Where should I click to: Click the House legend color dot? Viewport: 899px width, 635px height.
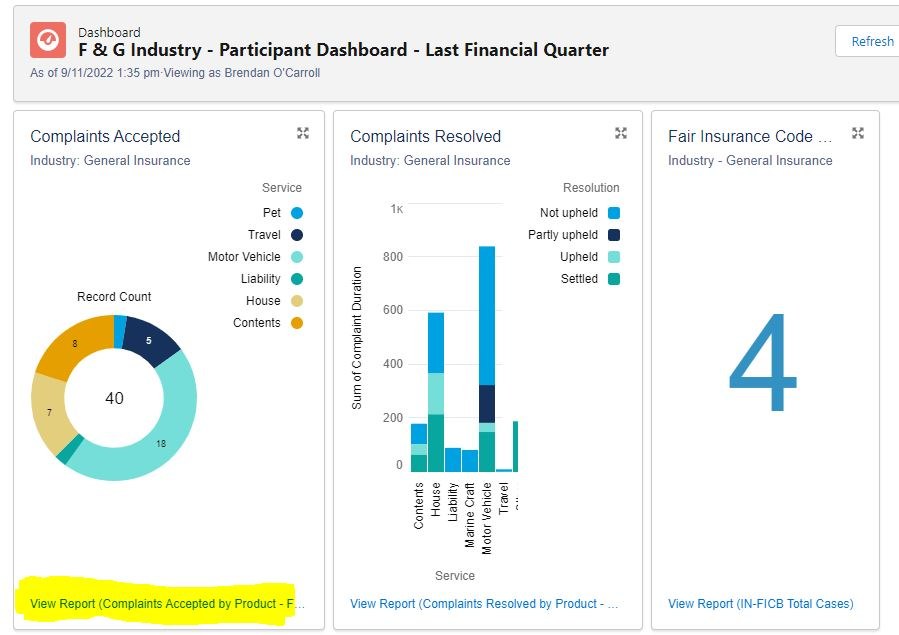pos(297,301)
